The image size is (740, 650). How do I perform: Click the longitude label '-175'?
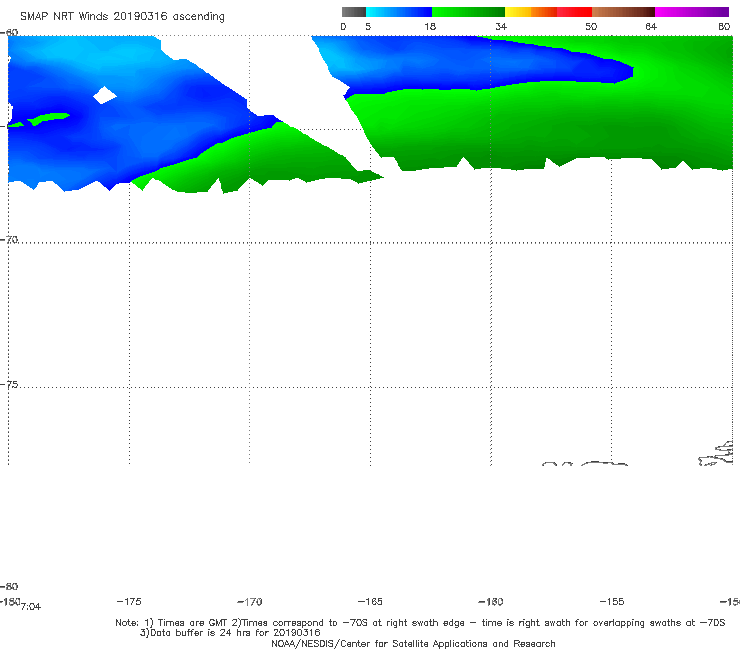point(129,601)
